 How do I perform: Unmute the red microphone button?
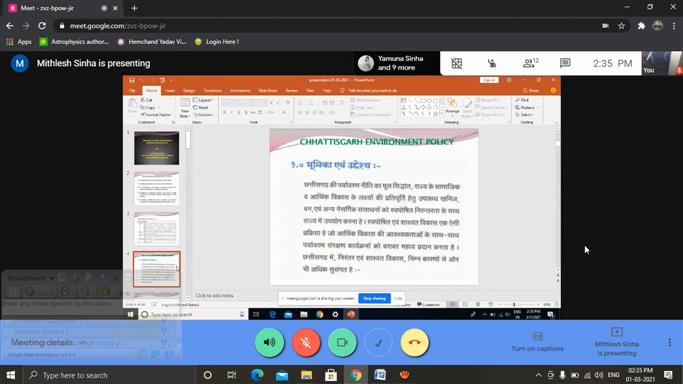306,343
